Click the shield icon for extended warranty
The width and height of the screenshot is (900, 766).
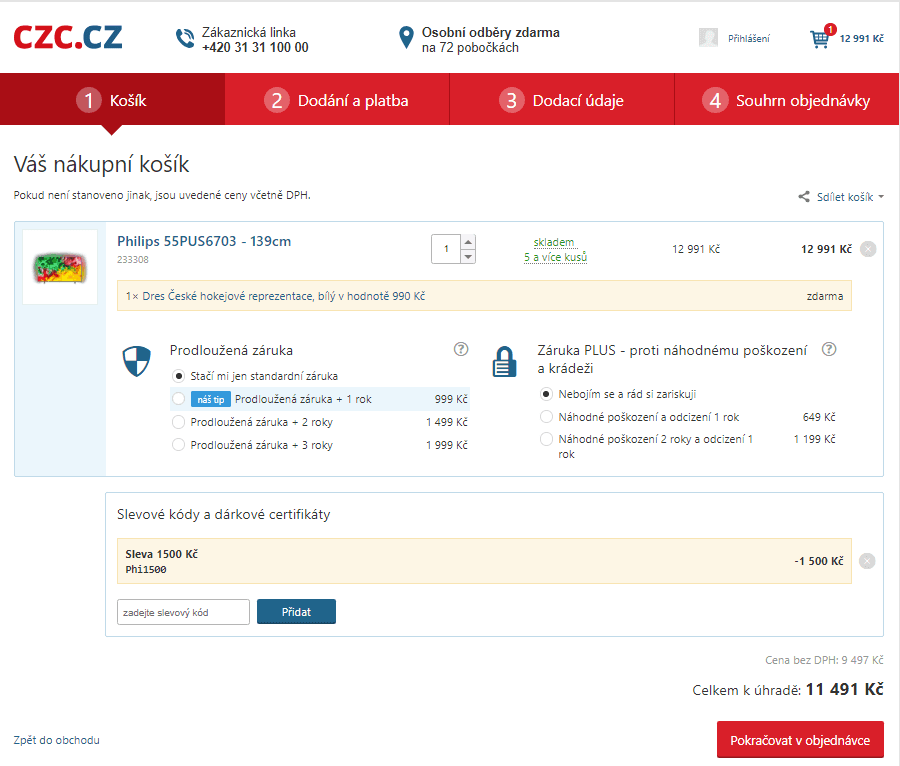coord(137,361)
